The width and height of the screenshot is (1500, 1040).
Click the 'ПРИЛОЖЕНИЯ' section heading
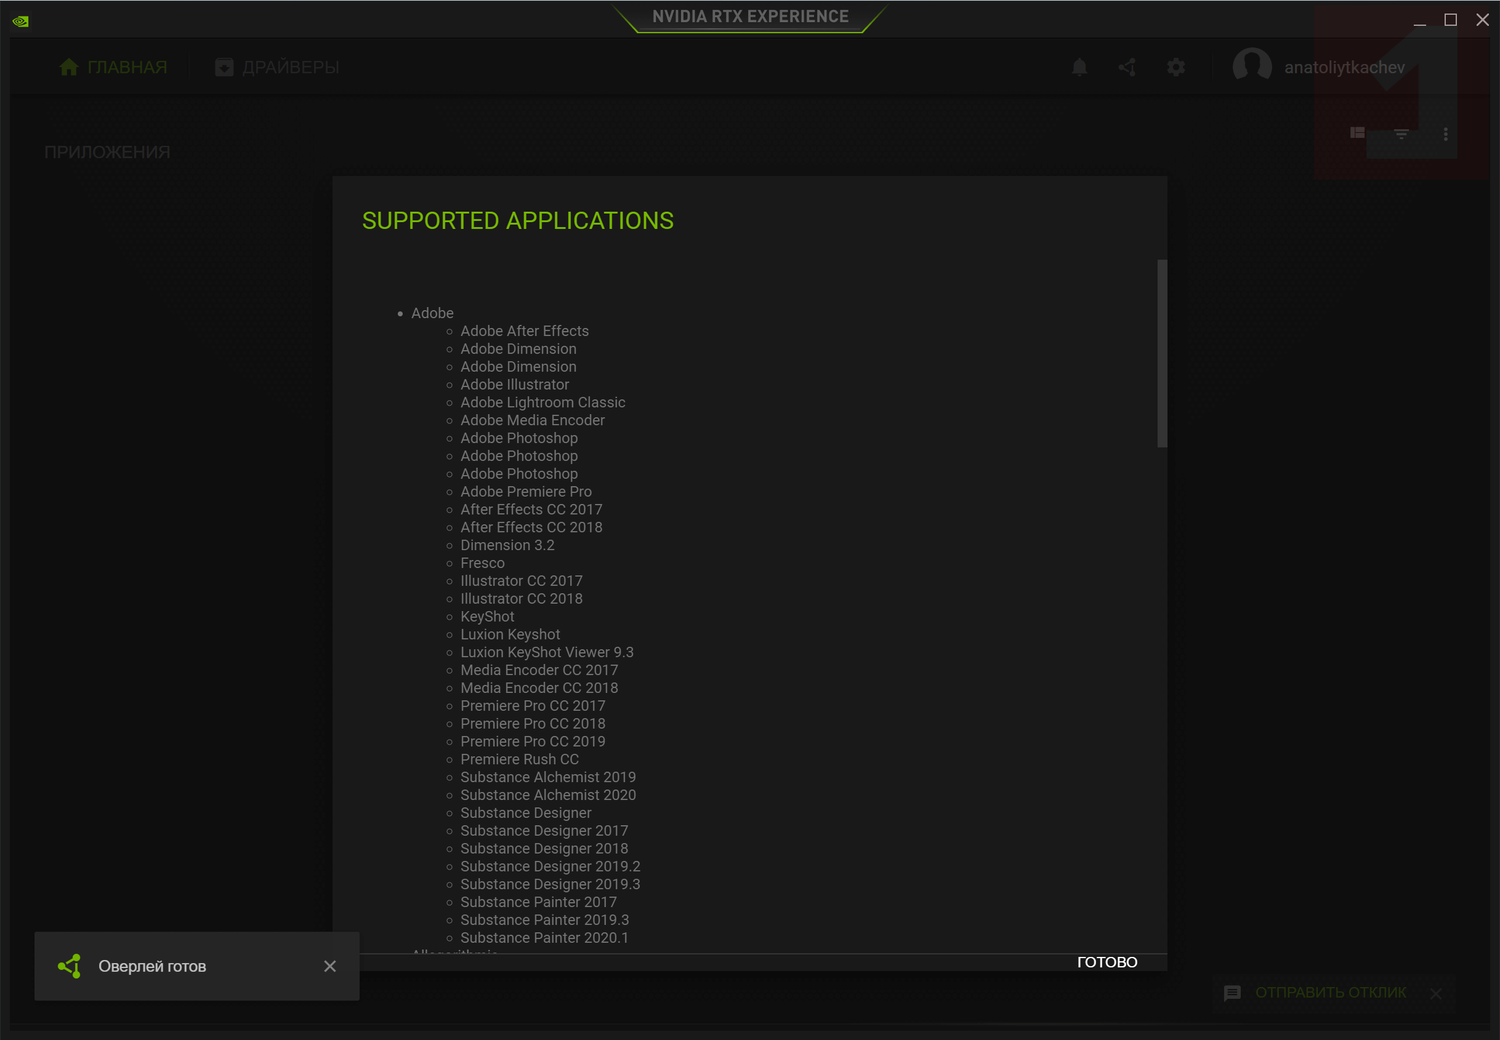click(x=107, y=152)
